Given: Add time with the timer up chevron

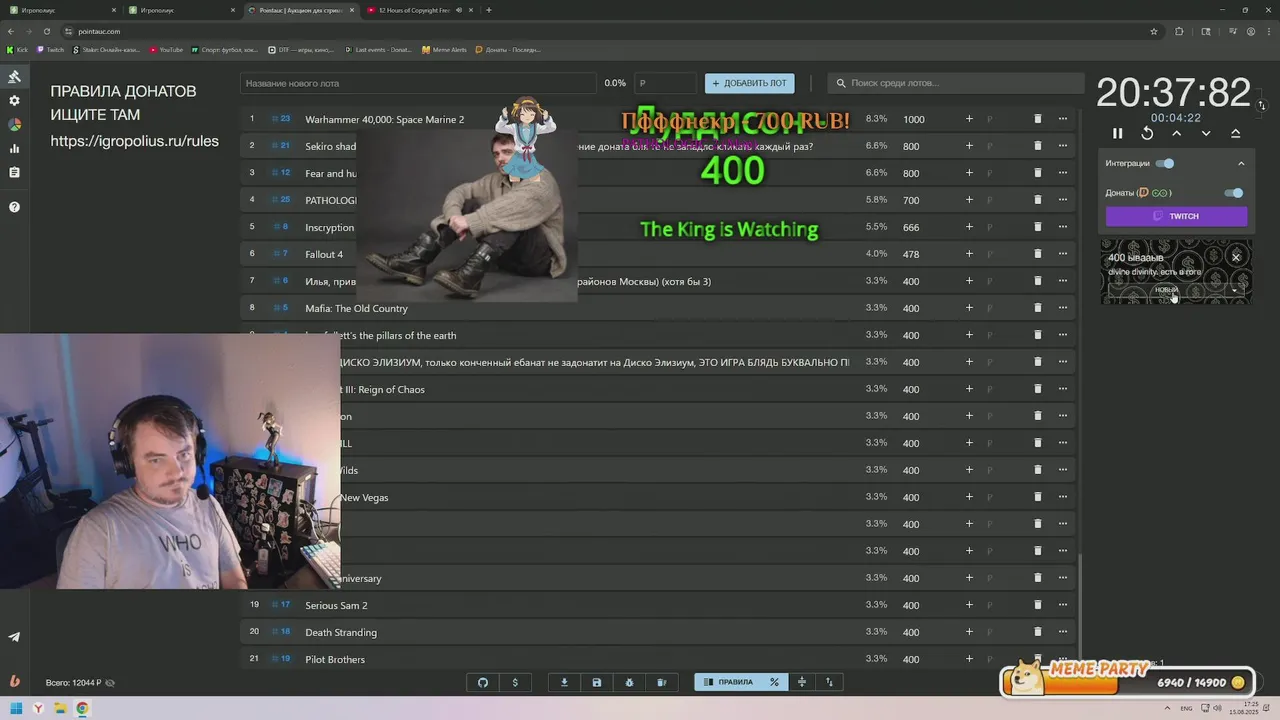Looking at the screenshot, I should pyautogui.click(x=1177, y=133).
